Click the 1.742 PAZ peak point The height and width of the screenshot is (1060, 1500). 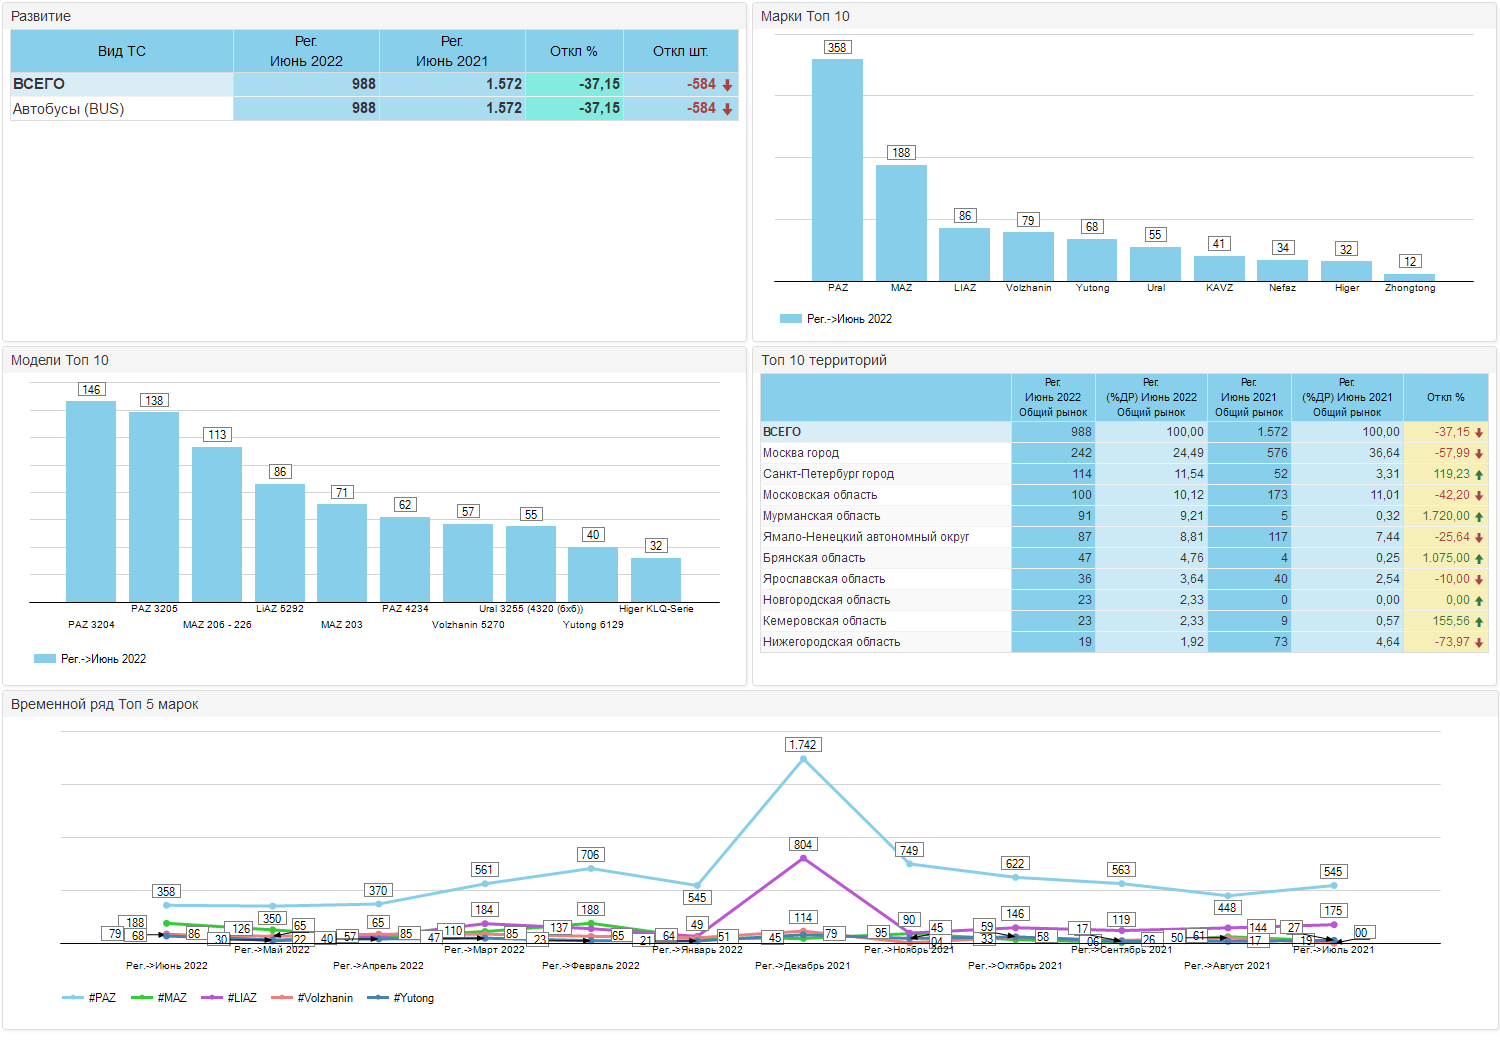tap(803, 760)
